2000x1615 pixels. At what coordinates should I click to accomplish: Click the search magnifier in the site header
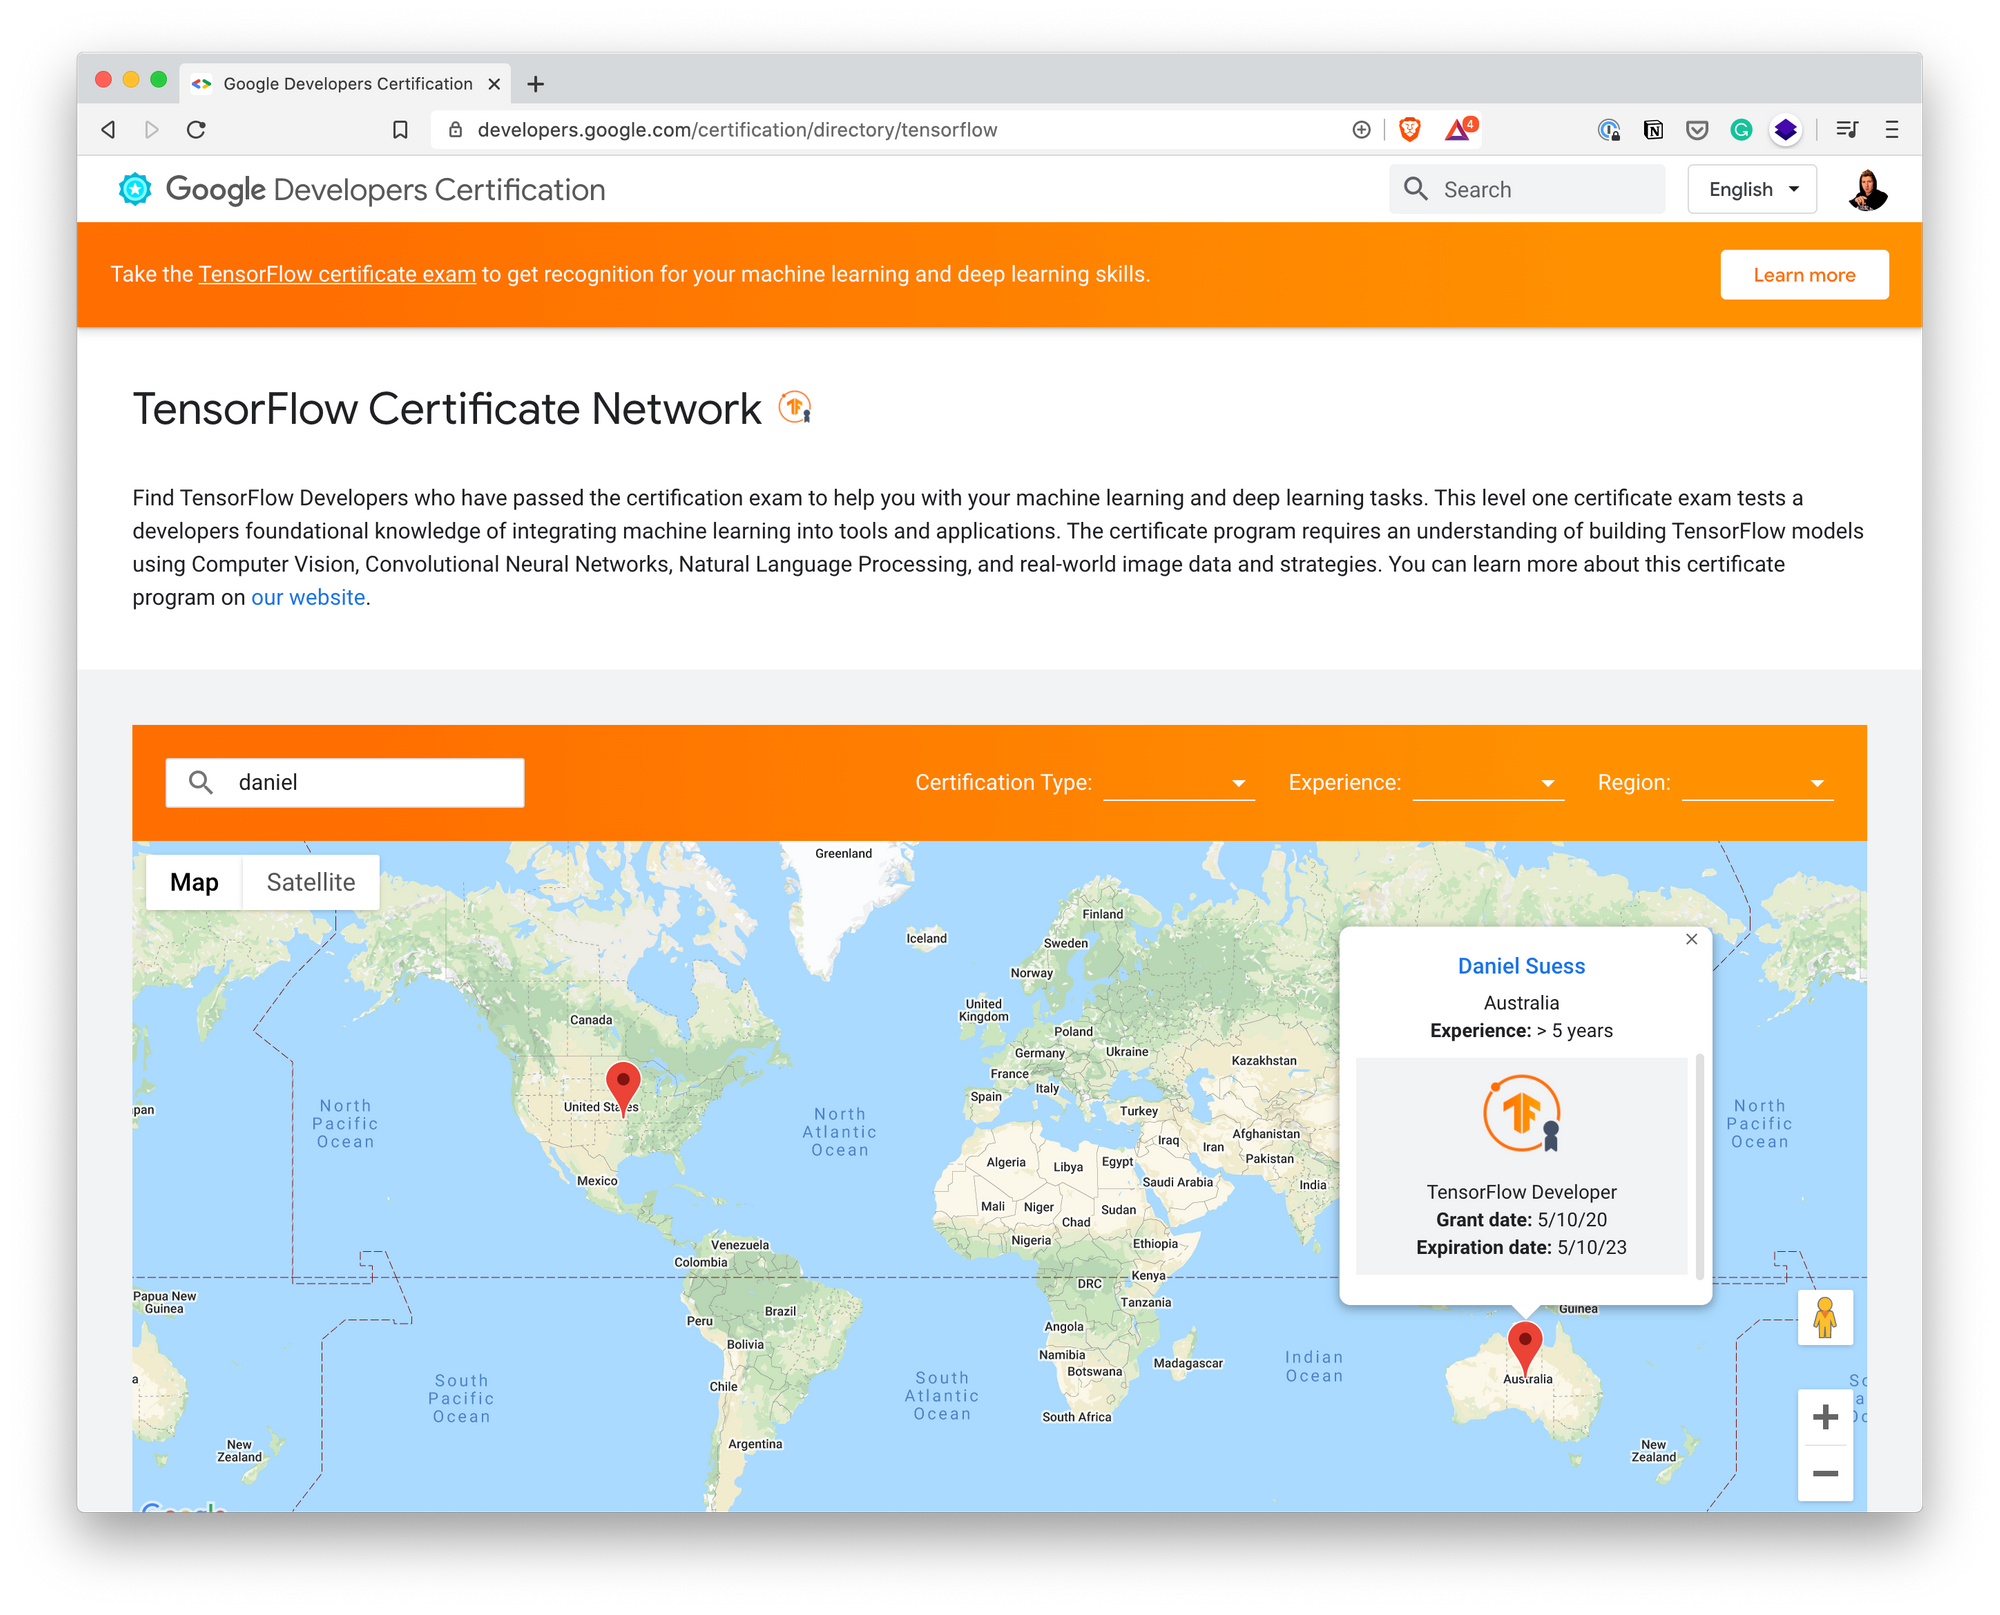(1416, 188)
